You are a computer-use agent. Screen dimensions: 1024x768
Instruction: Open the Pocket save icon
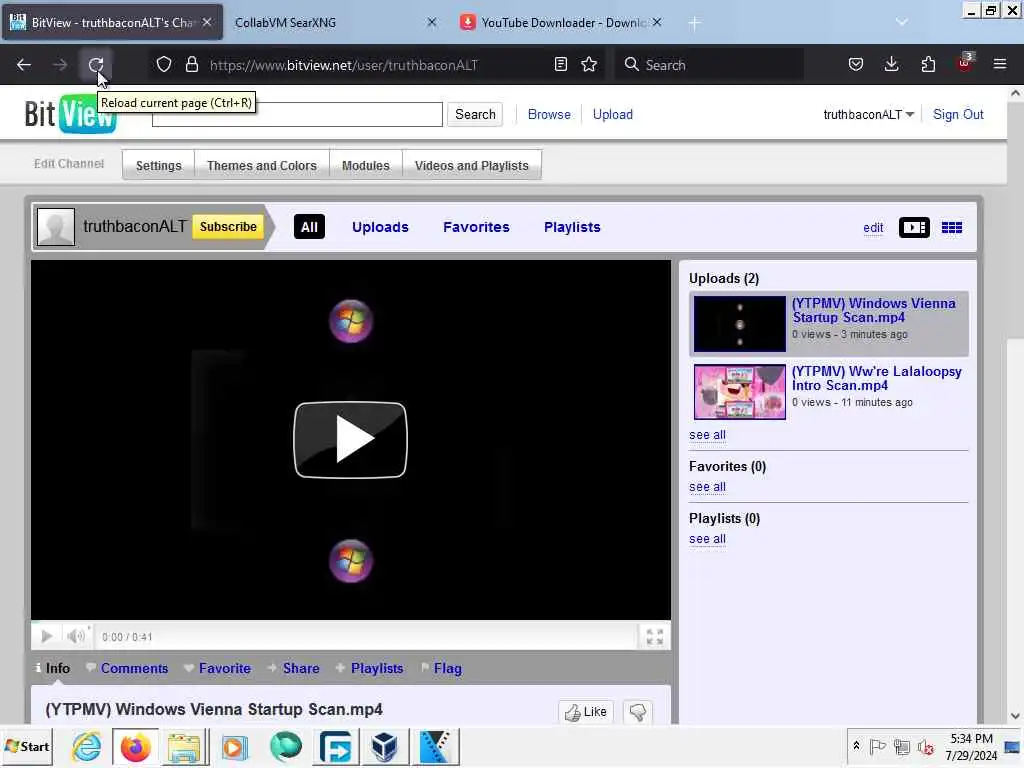pos(856,65)
